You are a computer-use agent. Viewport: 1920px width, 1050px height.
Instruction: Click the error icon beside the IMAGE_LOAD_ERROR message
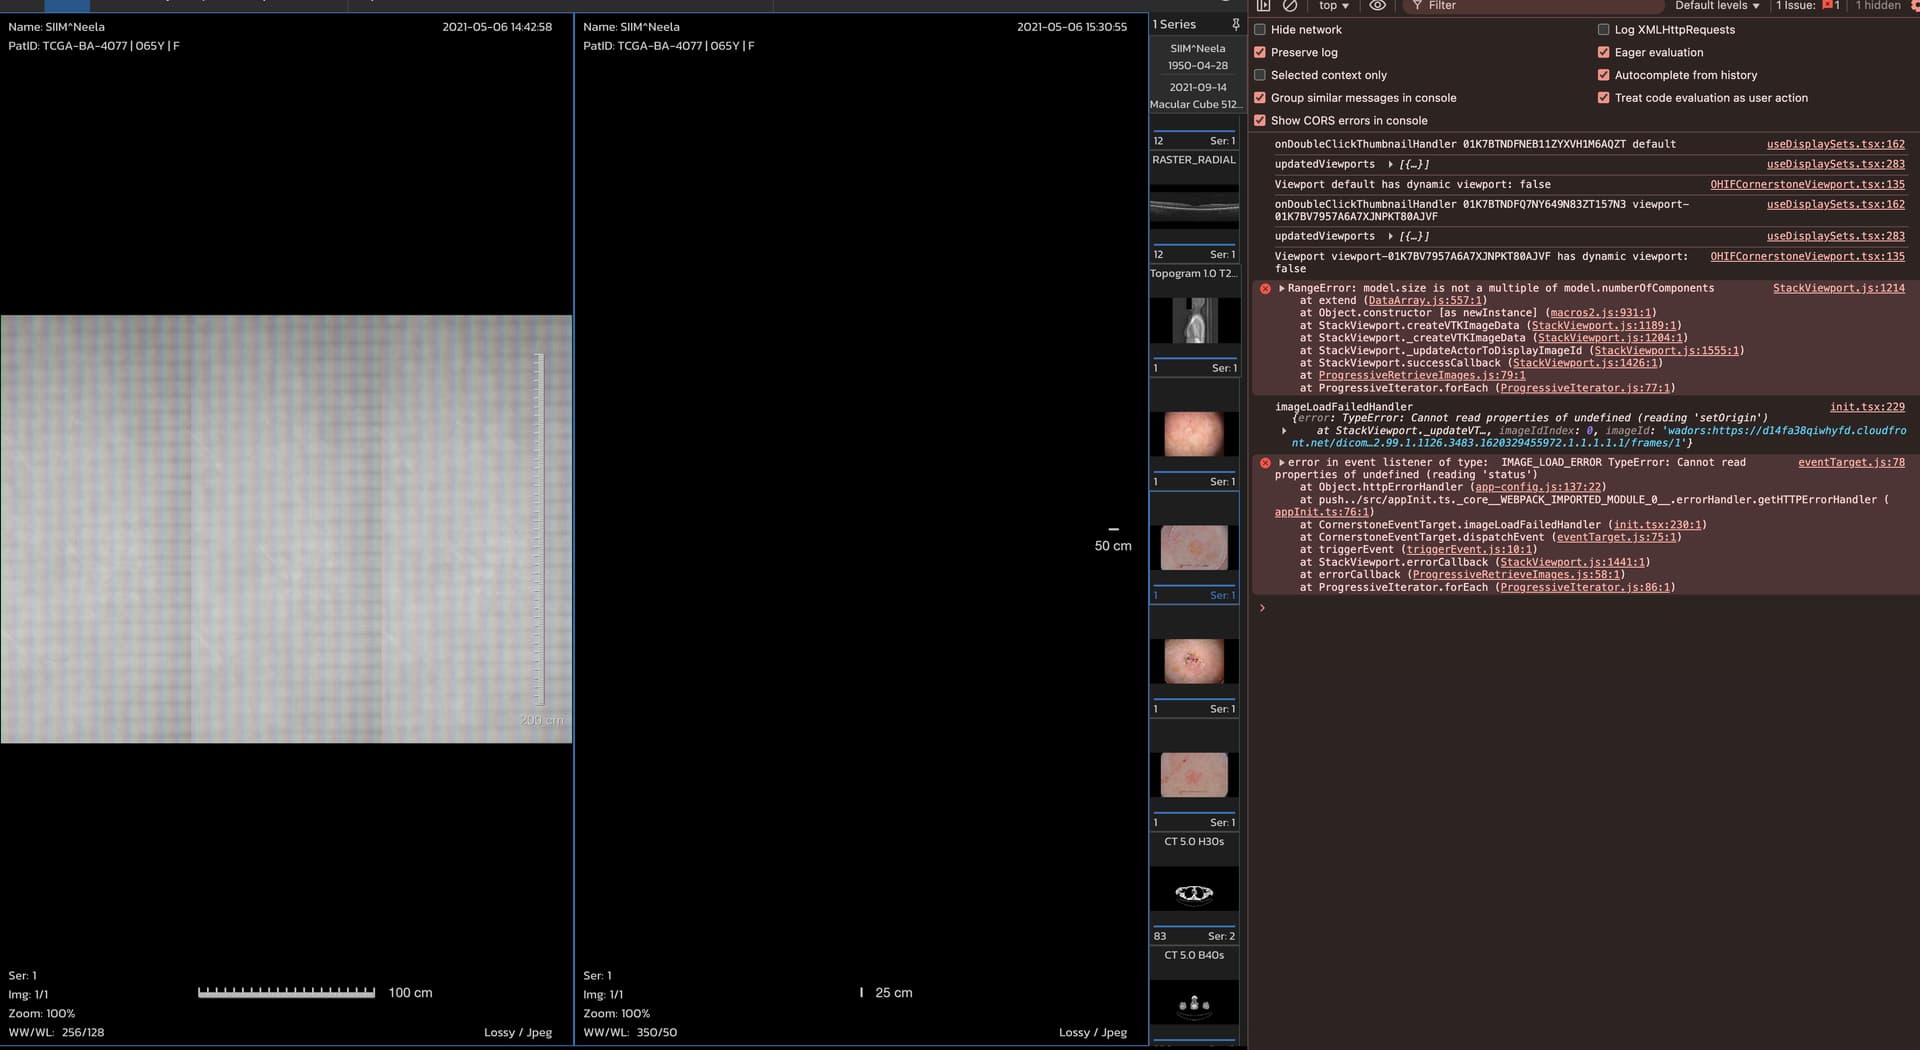[x=1265, y=463]
